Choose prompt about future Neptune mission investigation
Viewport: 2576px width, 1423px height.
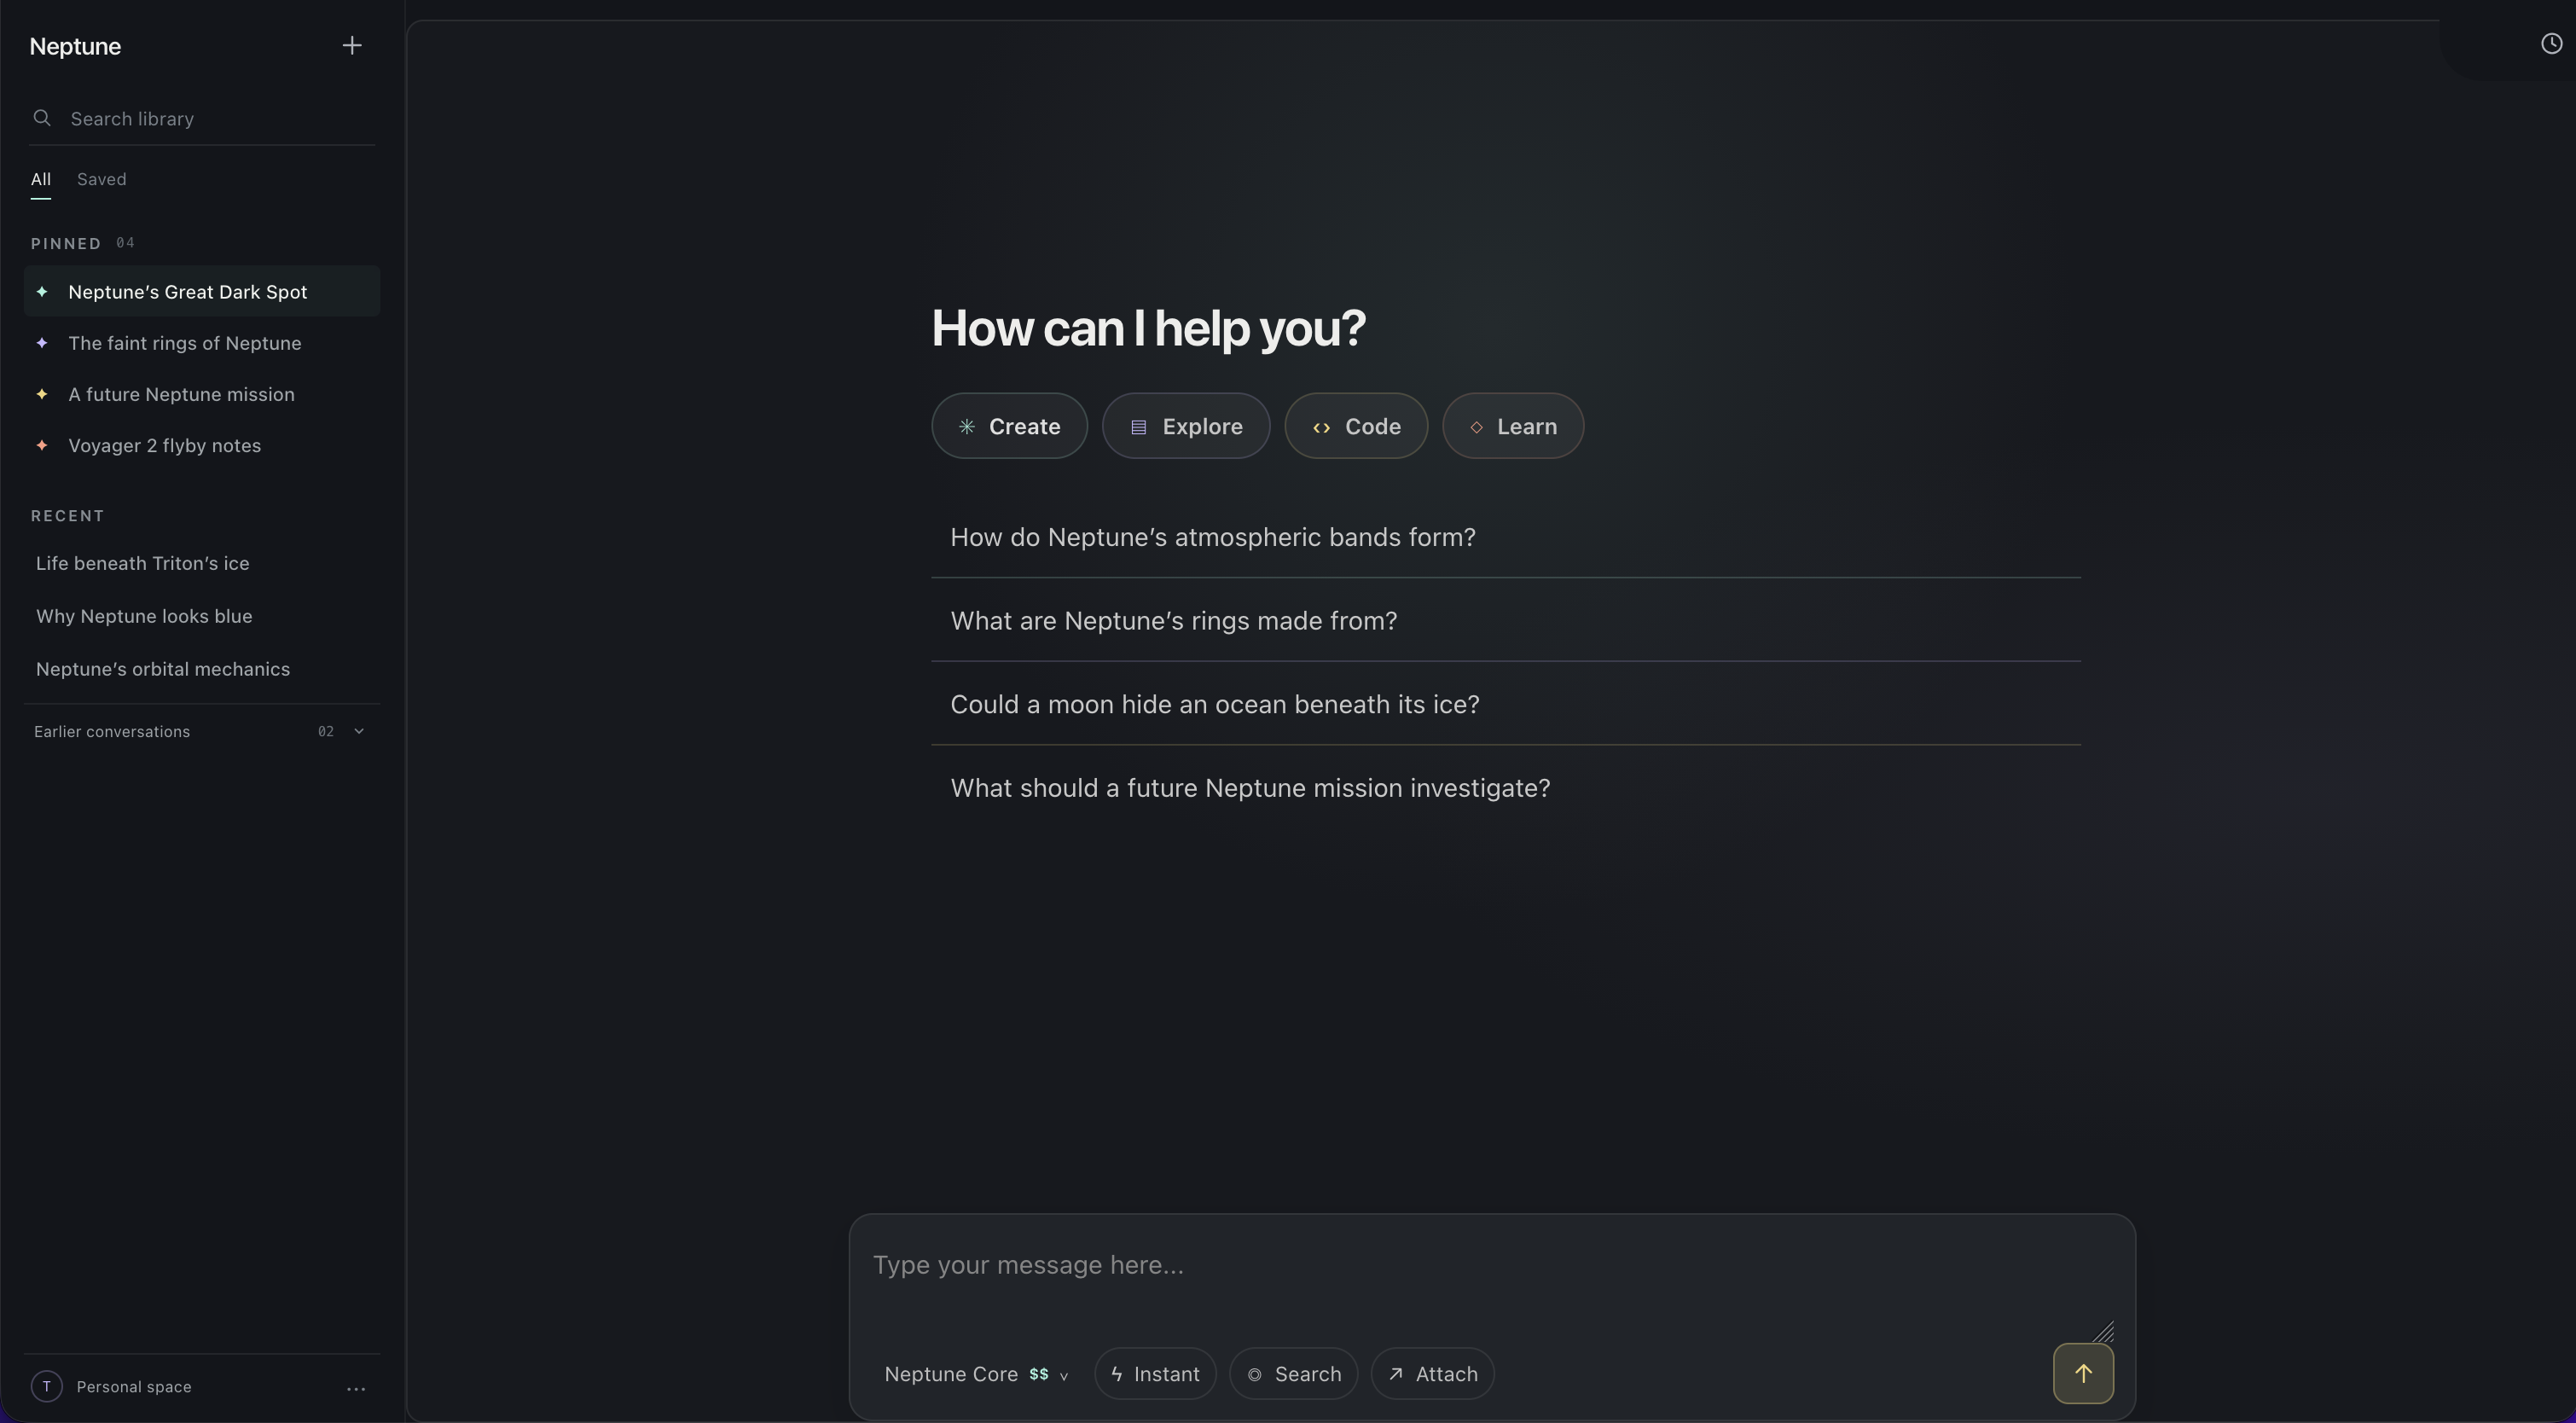pyautogui.click(x=1506, y=788)
